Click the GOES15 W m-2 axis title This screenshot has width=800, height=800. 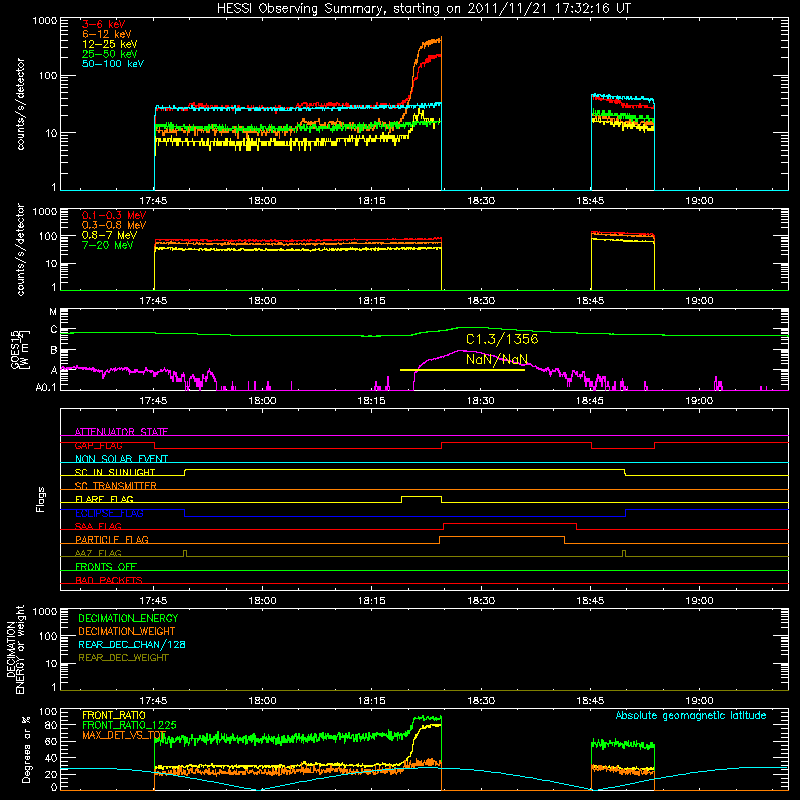(x=20, y=350)
